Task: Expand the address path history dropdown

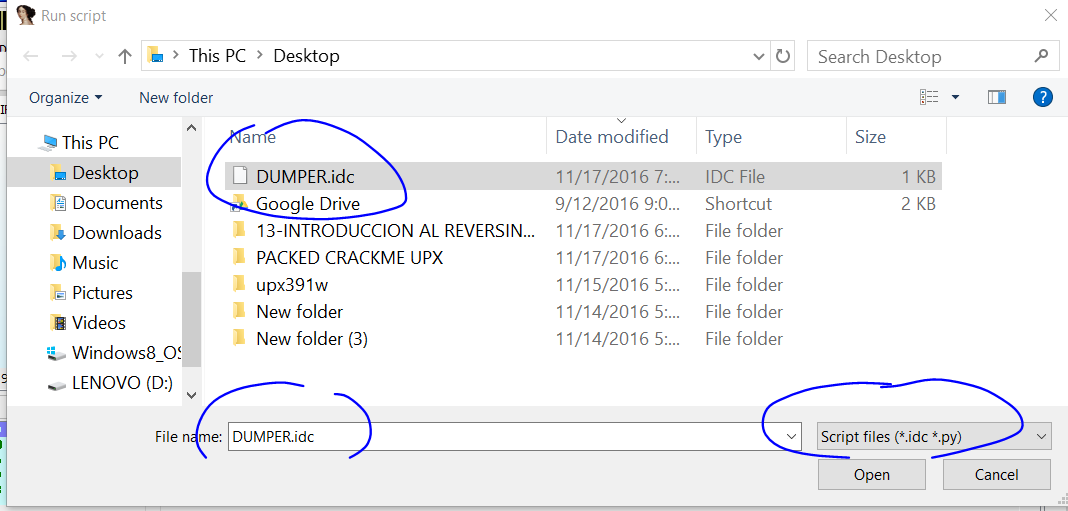Action: pos(759,57)
